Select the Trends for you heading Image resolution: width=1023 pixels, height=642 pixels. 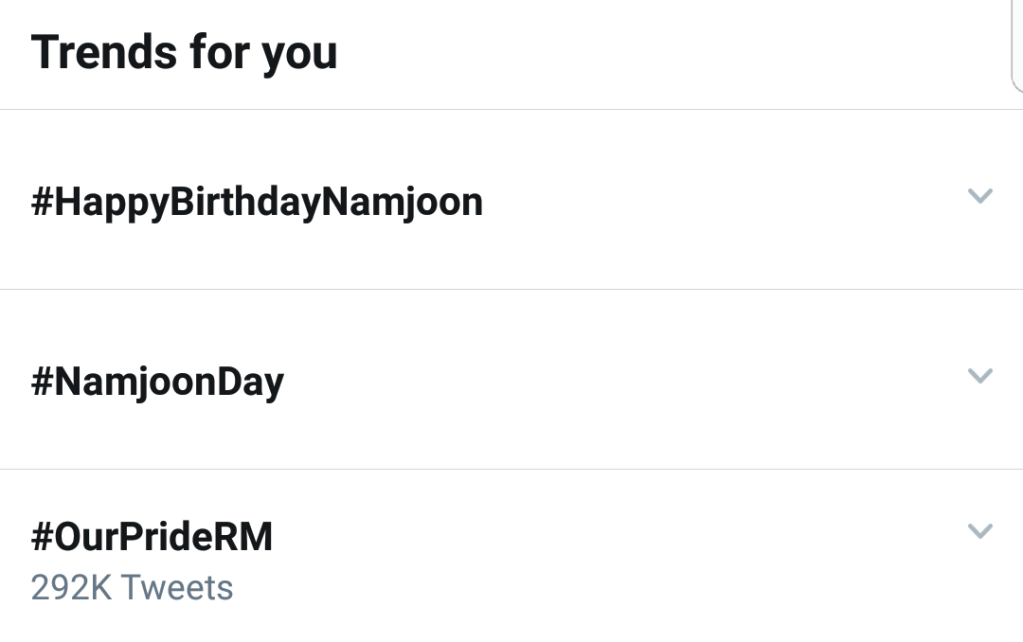(x=184, y=53)
